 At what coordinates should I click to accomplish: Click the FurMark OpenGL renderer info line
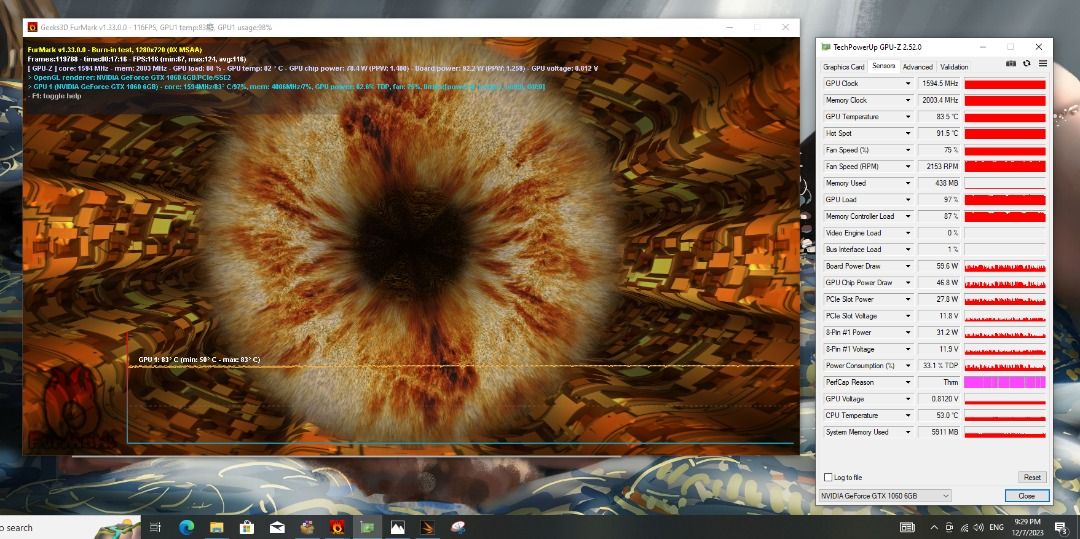[130, 78]
